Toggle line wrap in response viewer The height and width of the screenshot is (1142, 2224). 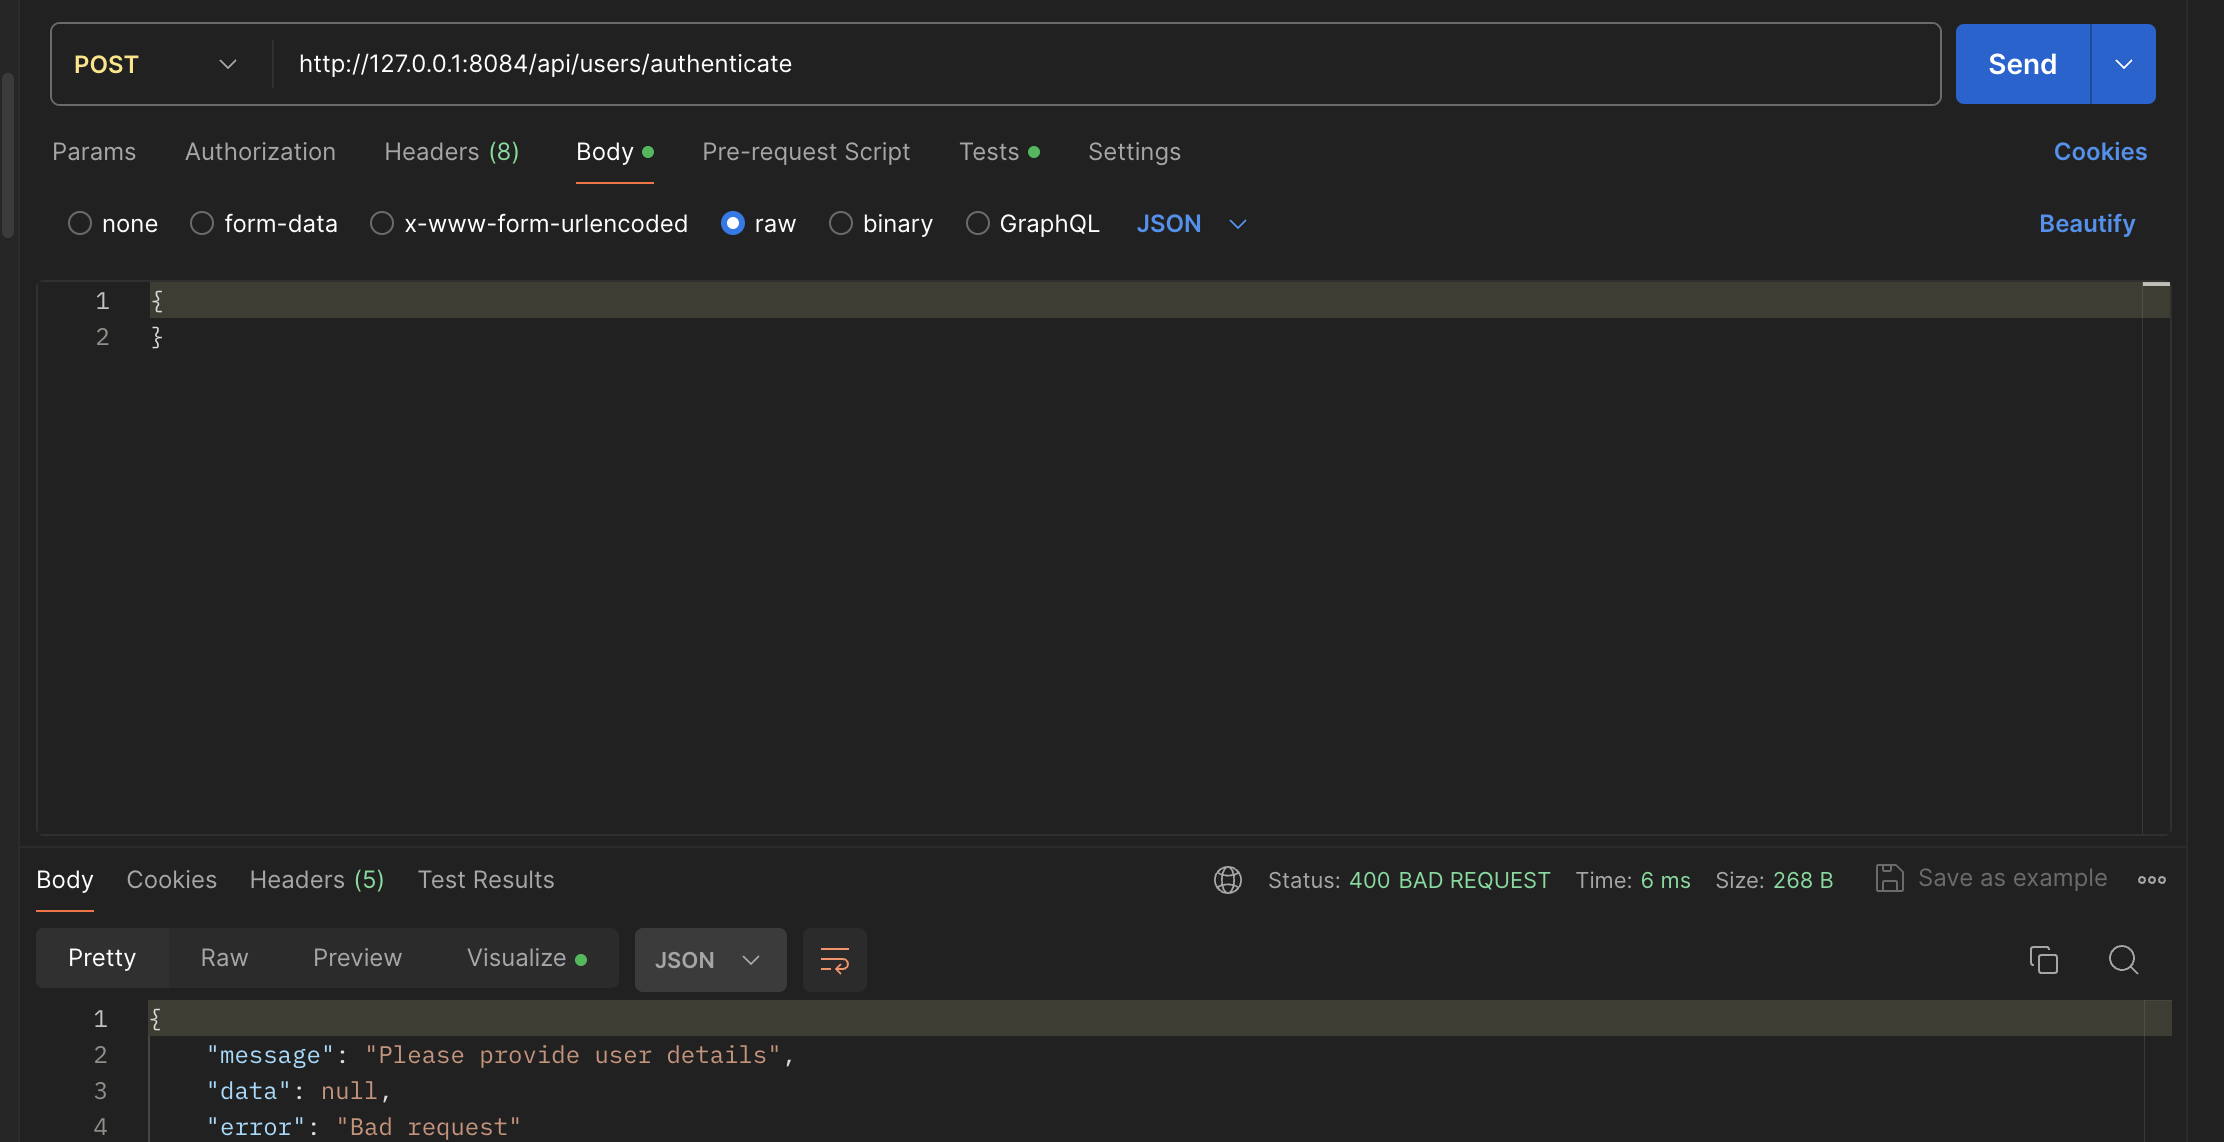point(835,960)
